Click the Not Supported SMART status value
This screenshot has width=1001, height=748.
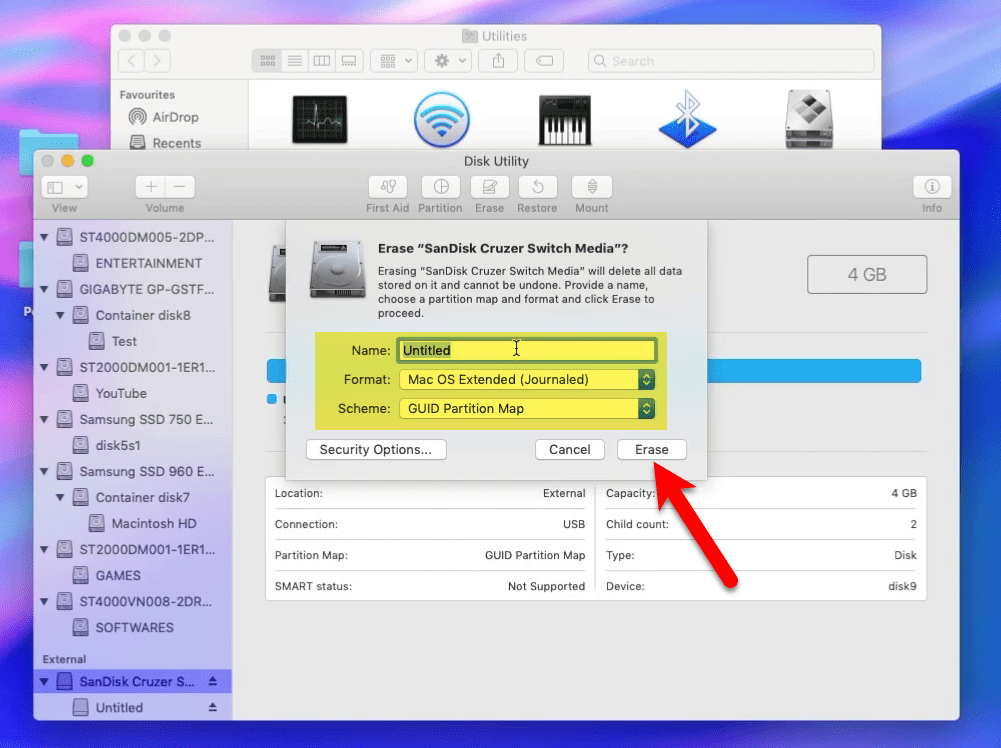pyautogui.click(x=546, y=586)
